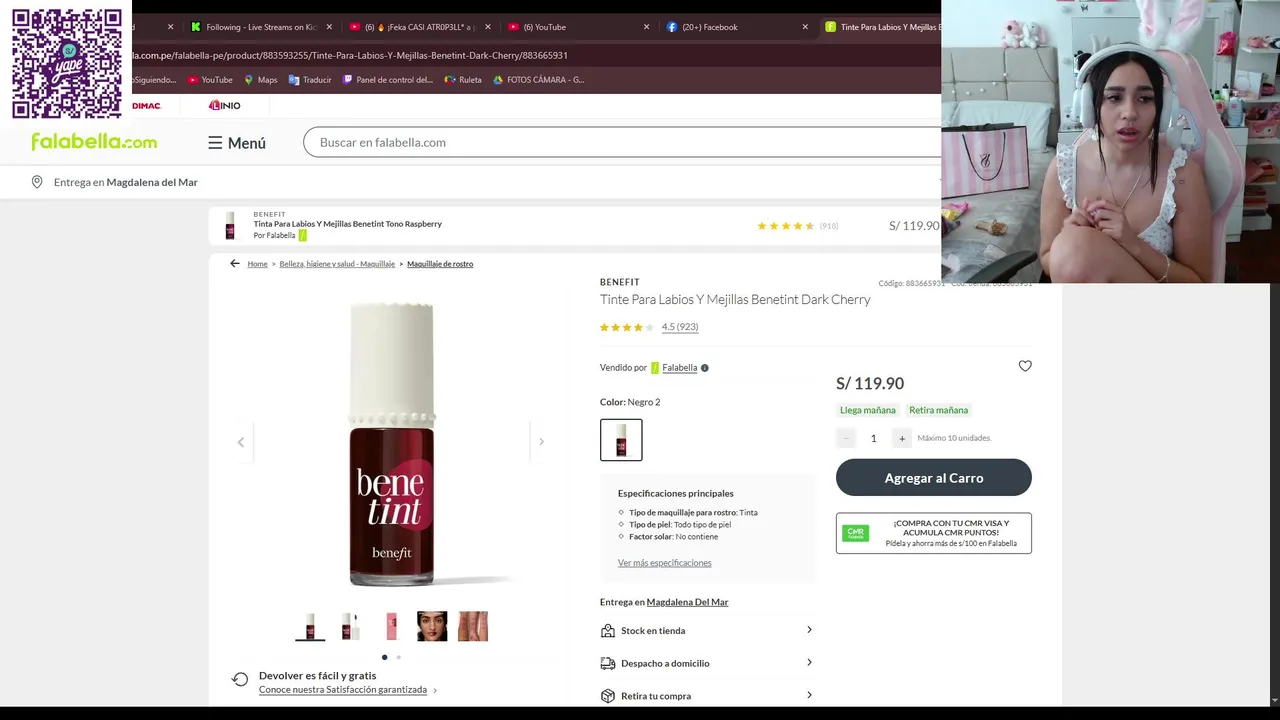Click Agregar al Carro button
This screenshot has height=720, width=1280.
(934, 477)
